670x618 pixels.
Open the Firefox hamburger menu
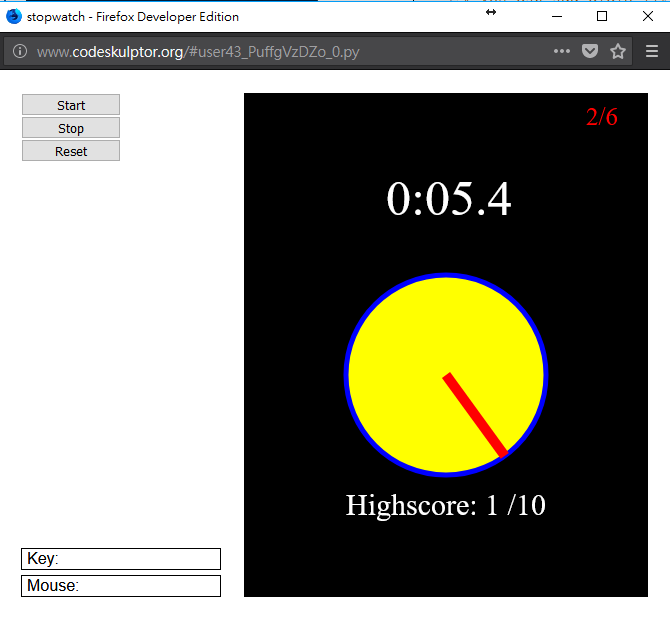(x=651, y=52)
